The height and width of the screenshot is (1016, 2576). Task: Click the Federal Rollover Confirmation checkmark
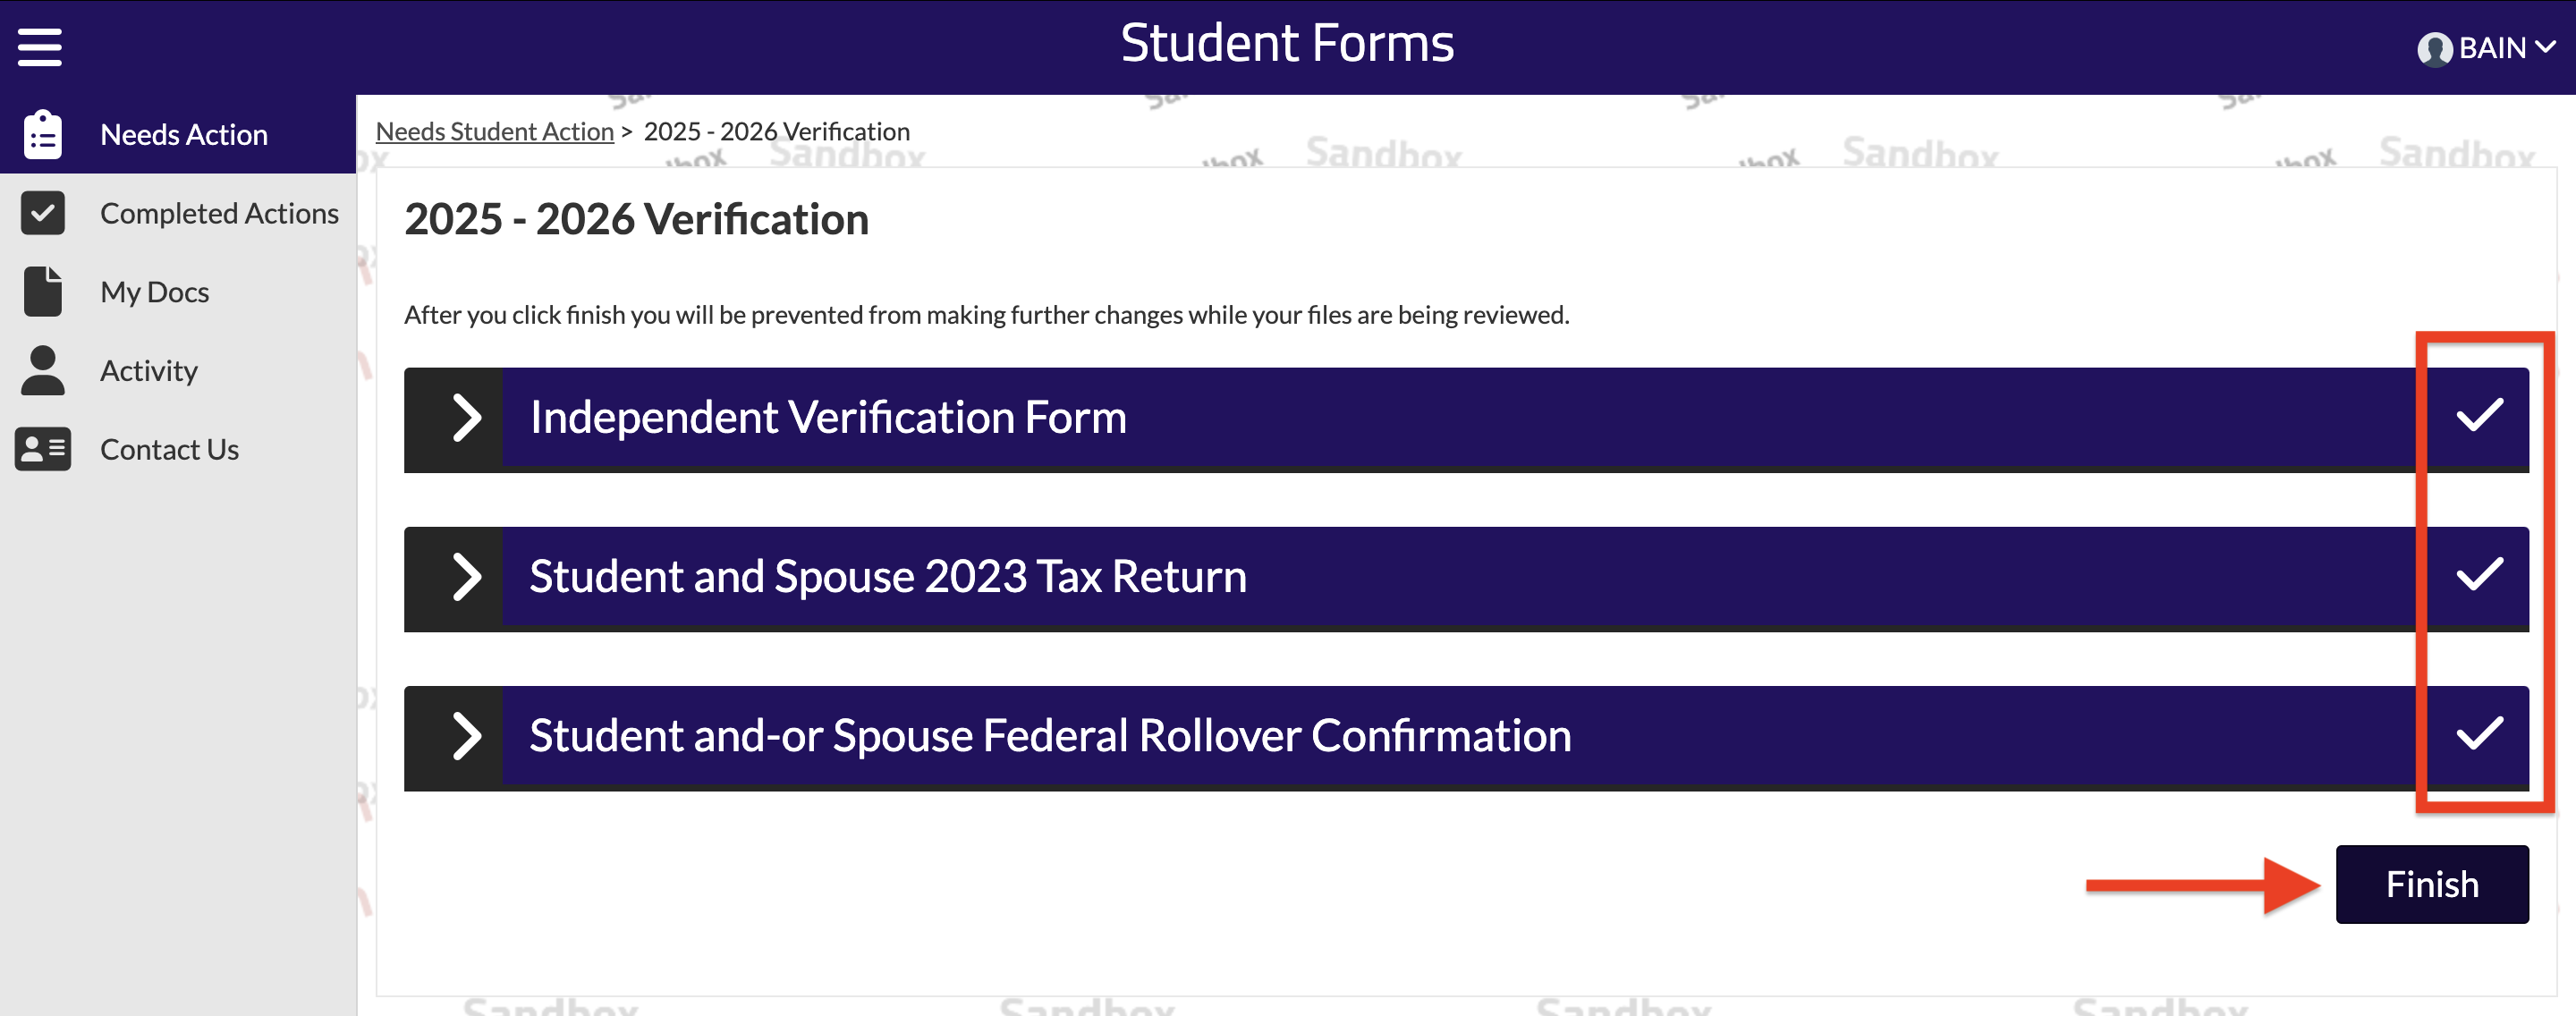(x=2481, y=737)
